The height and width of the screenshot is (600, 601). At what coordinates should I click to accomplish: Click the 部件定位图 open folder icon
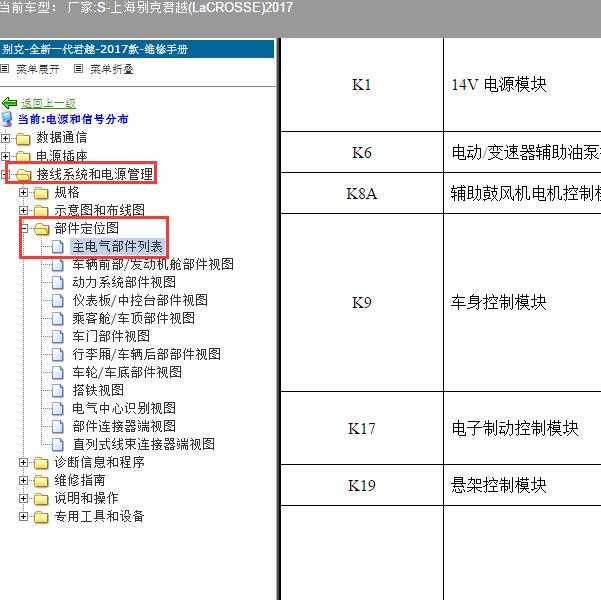[42, 229]
